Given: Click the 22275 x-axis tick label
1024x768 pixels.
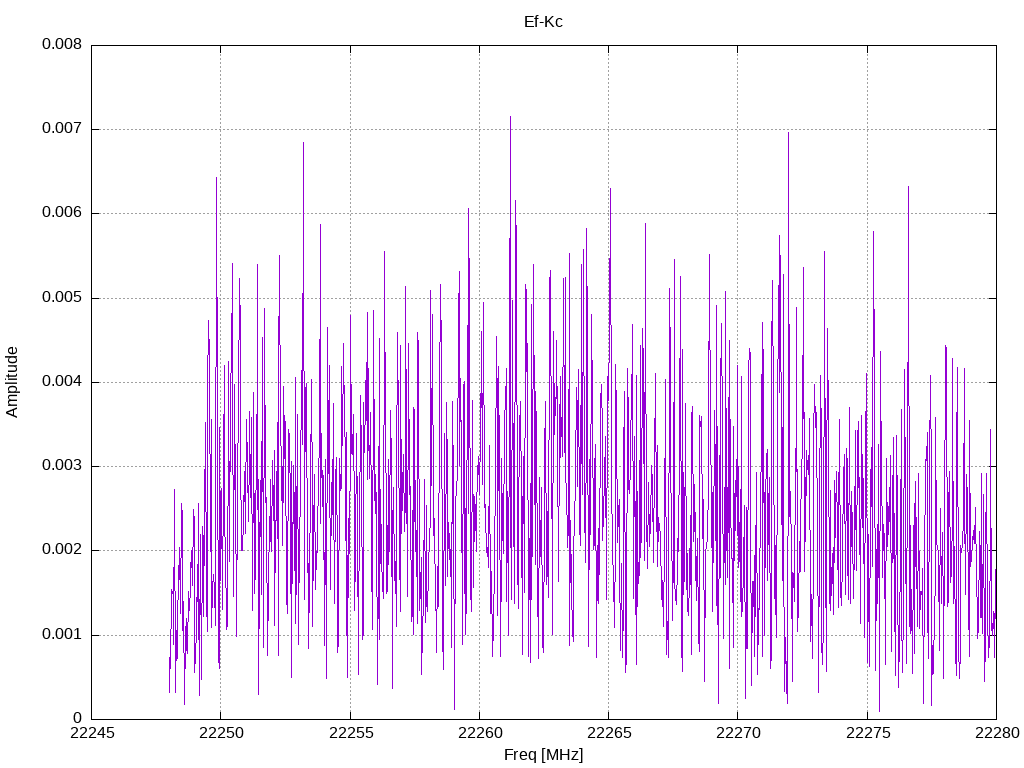Looking at the screenshot, I should click(x=868, y=733).
